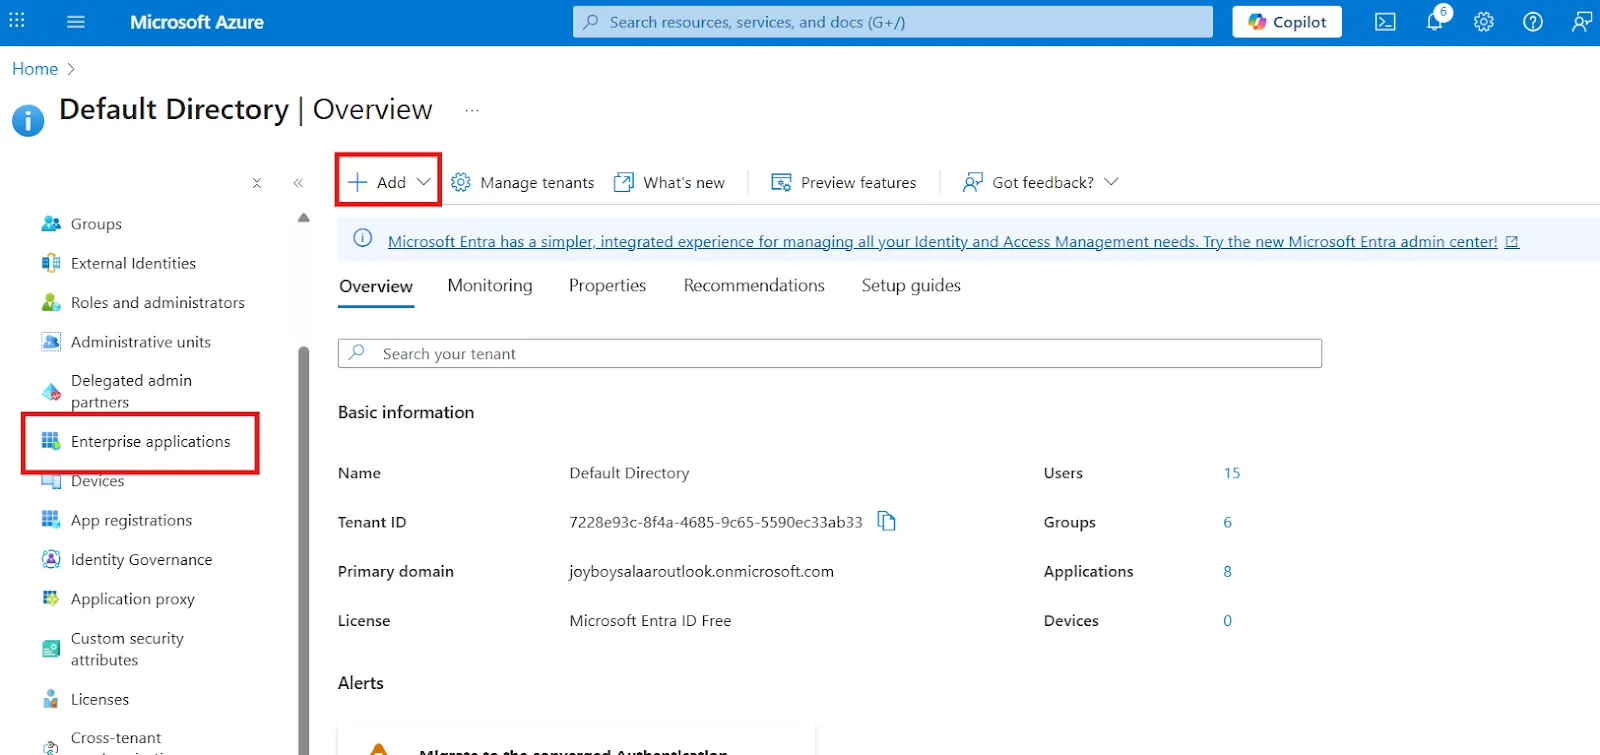Open Identity Governance
Viewport: 1600px width, 755px height.
click(x=141, y=560)
